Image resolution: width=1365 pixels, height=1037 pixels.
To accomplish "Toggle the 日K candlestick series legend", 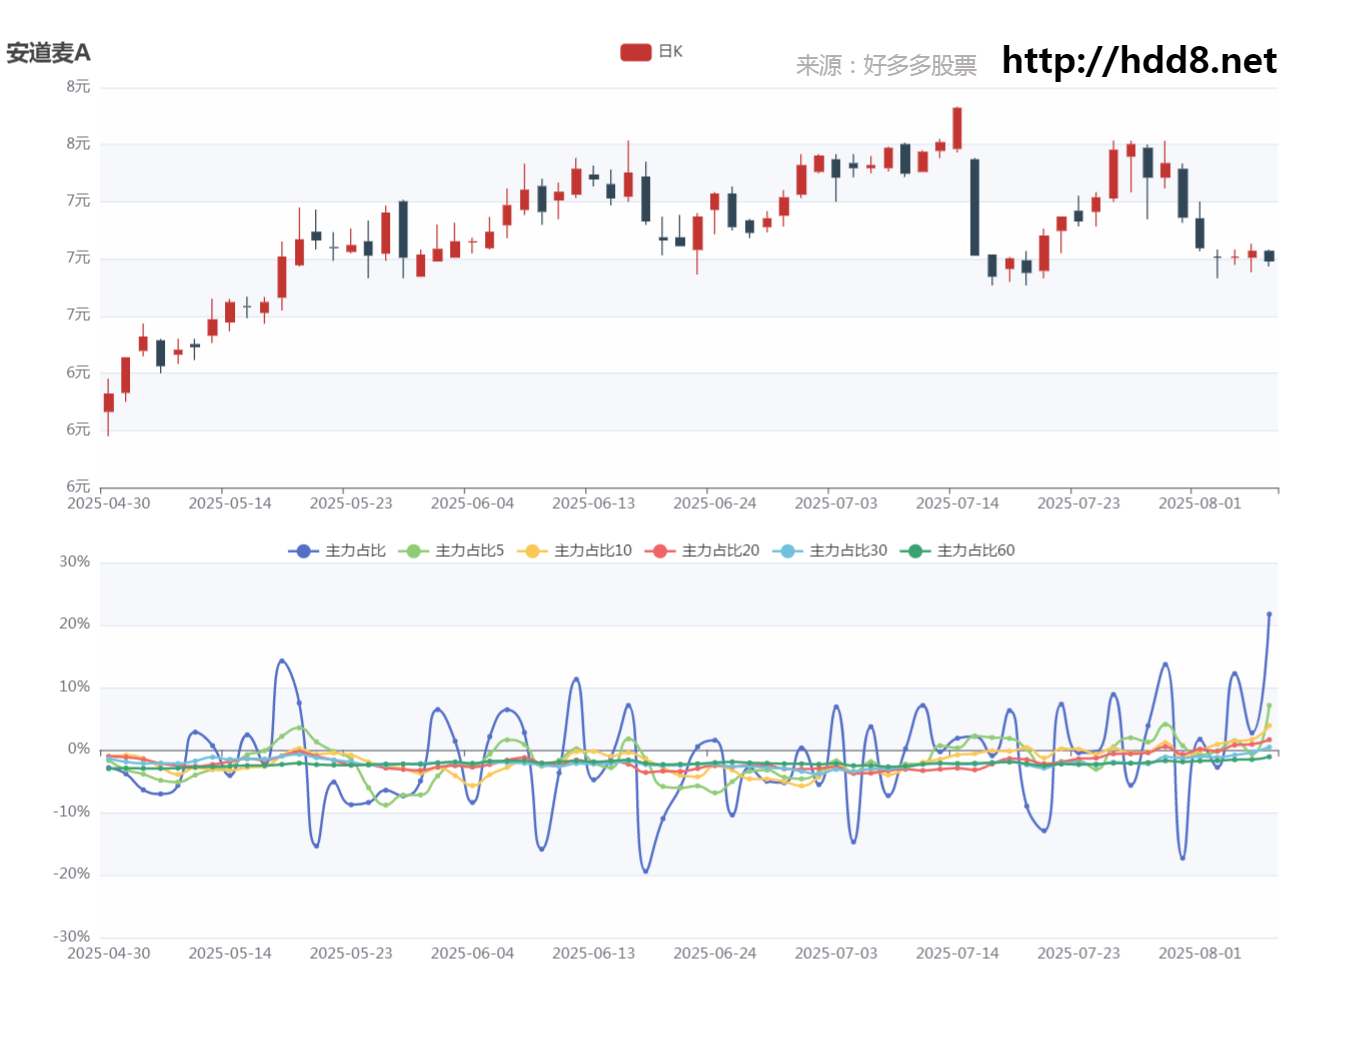I will pos(651,52).
